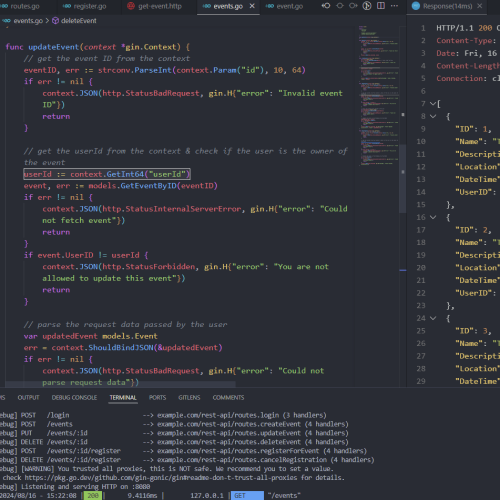Click line number 13 in response gutter
Screen dimensions: 500x500
(x=421, y=180)
